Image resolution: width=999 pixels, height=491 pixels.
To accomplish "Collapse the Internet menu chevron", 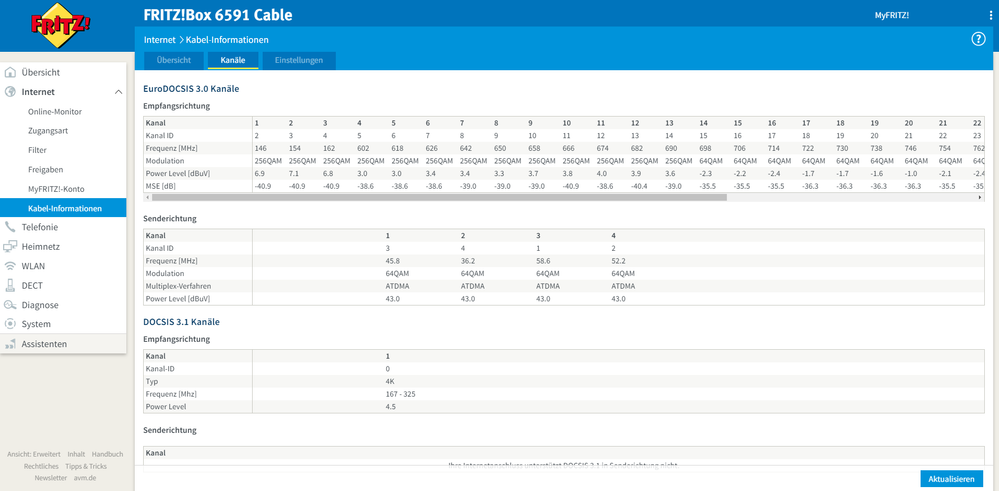I will tap(118, 92).
